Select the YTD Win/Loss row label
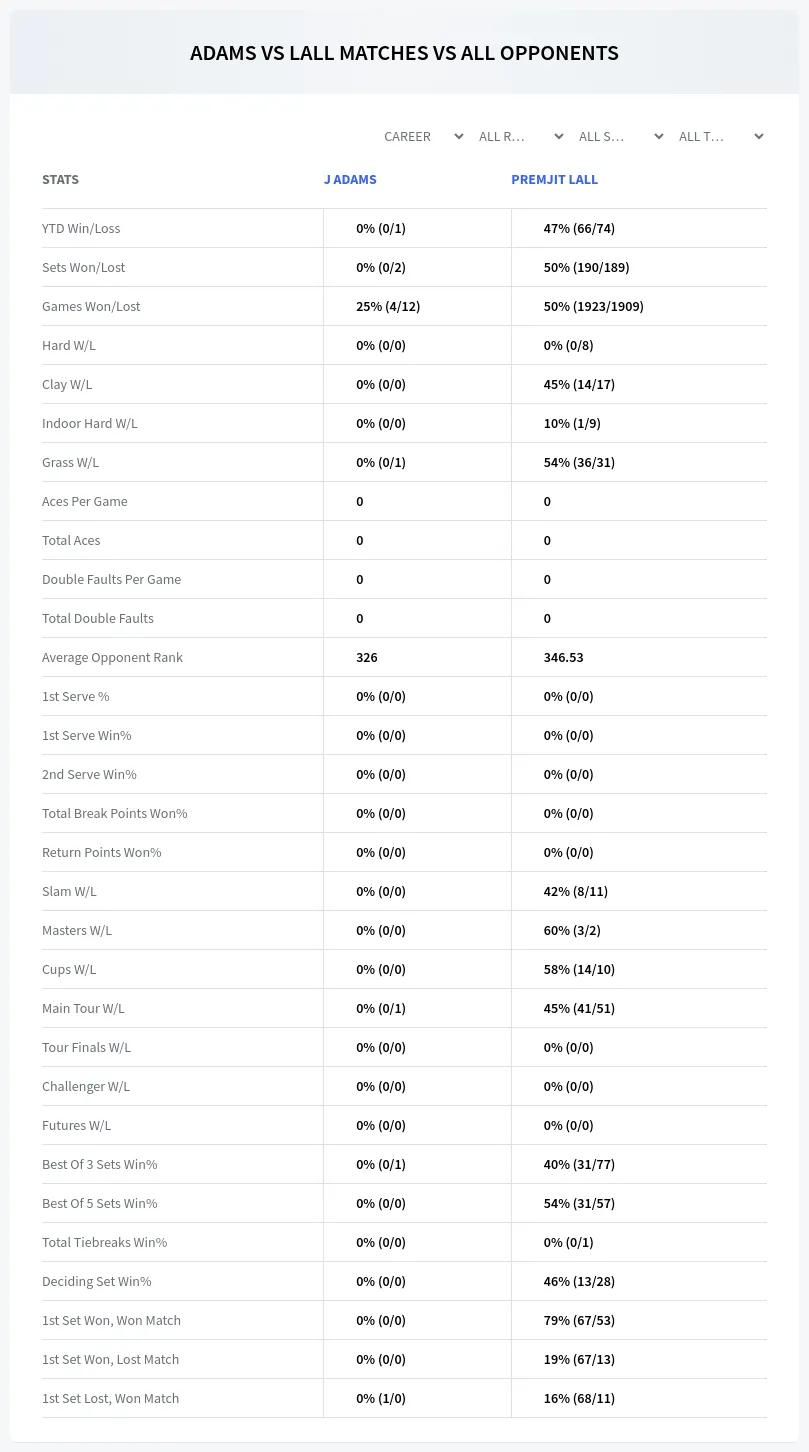809x1452 pixels. pyautogui.click(x=81, y=228)
